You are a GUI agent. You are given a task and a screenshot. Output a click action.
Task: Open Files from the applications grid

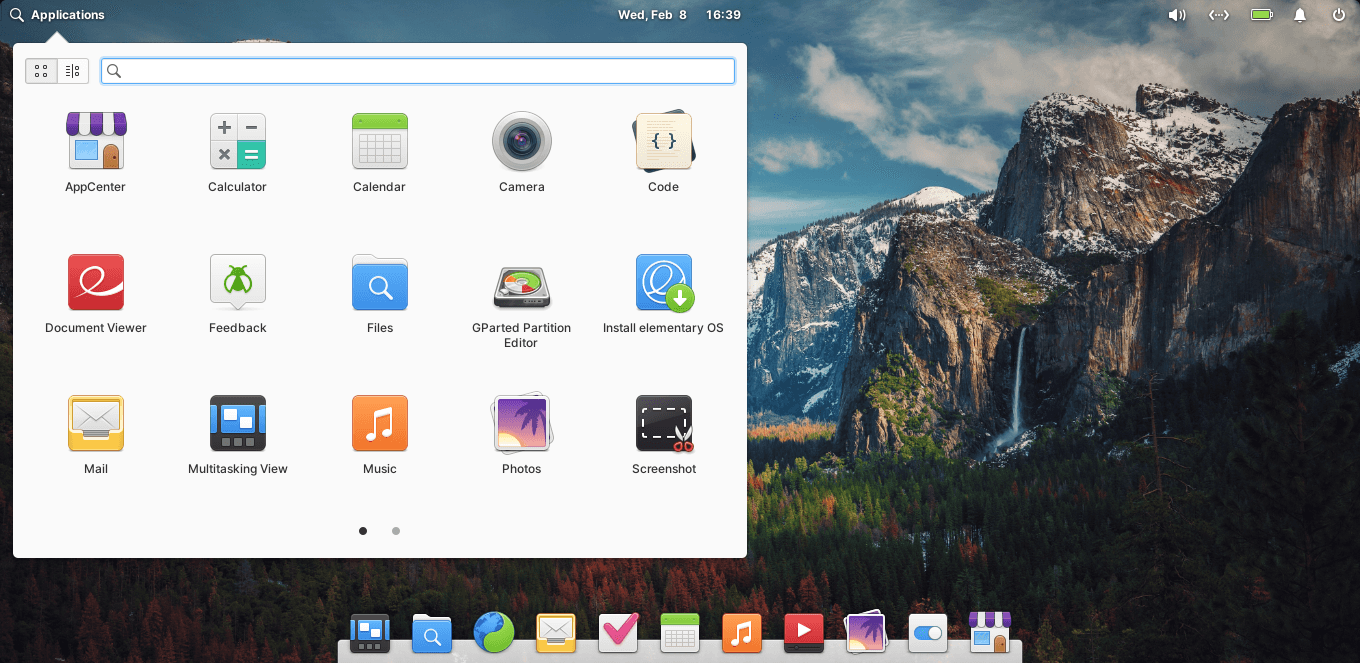(380, 294)
